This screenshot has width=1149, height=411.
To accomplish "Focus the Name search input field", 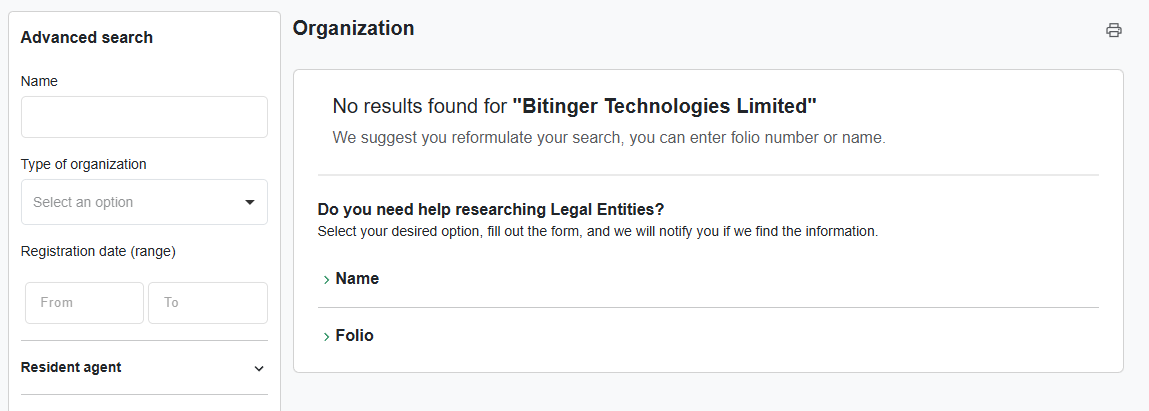I will 144,117.
